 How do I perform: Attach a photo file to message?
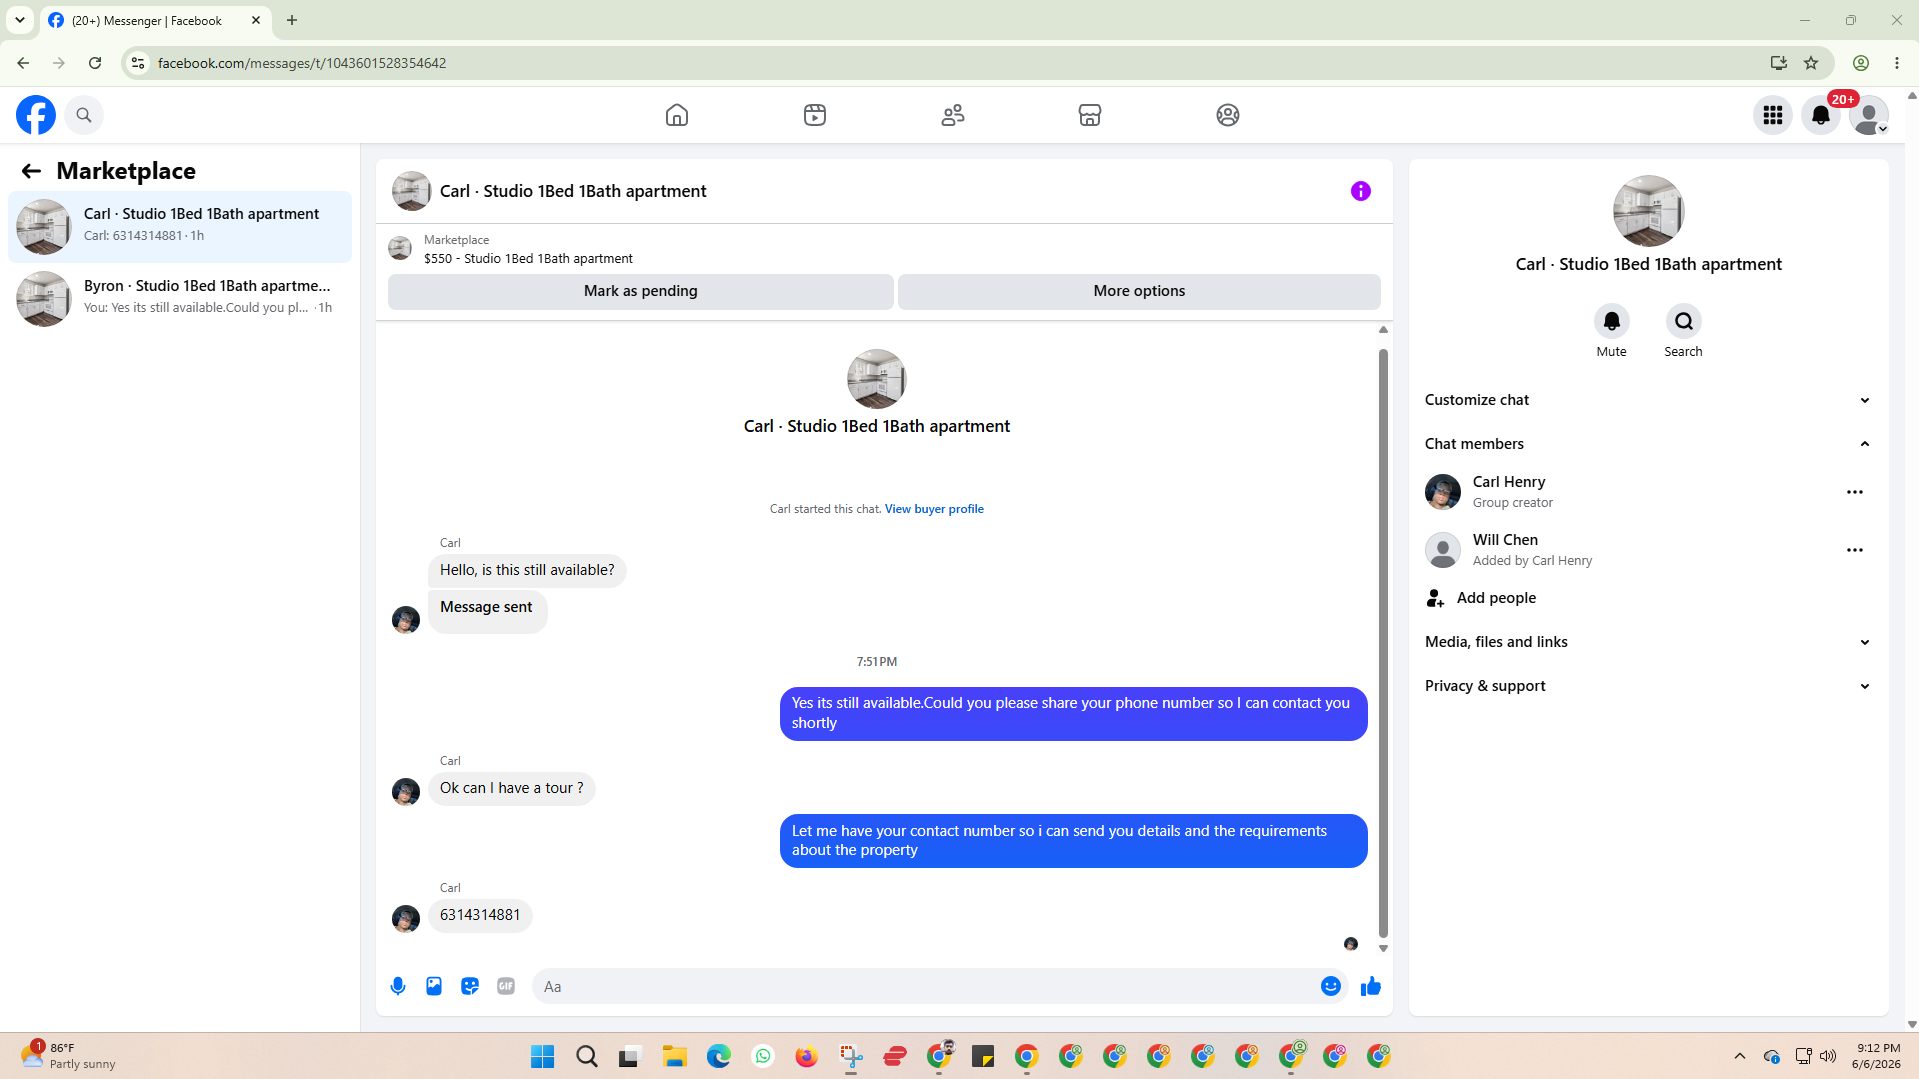point(434,986)
